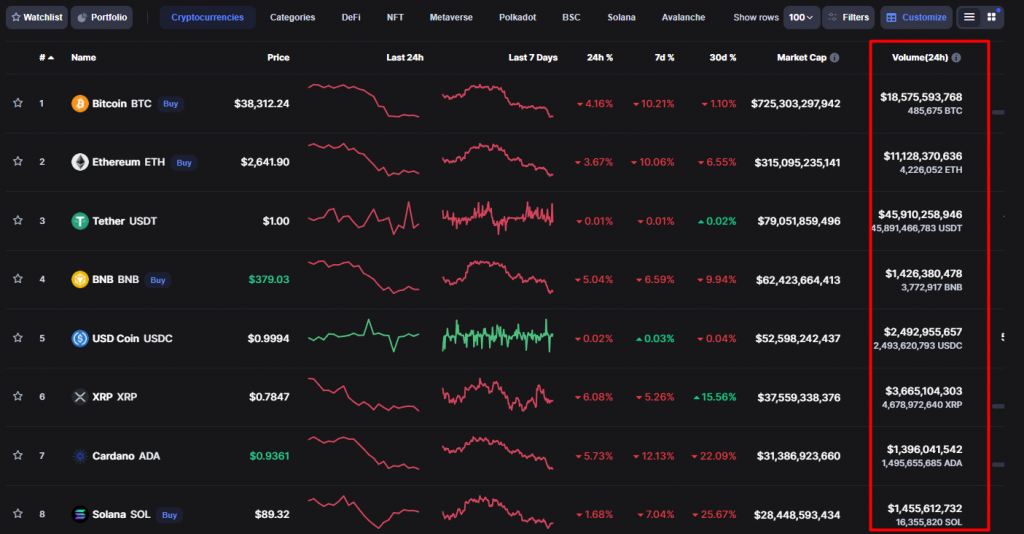This screenshot has width=1024, height=534.
Task: Sort by 7d % column header
Action: 664,57
